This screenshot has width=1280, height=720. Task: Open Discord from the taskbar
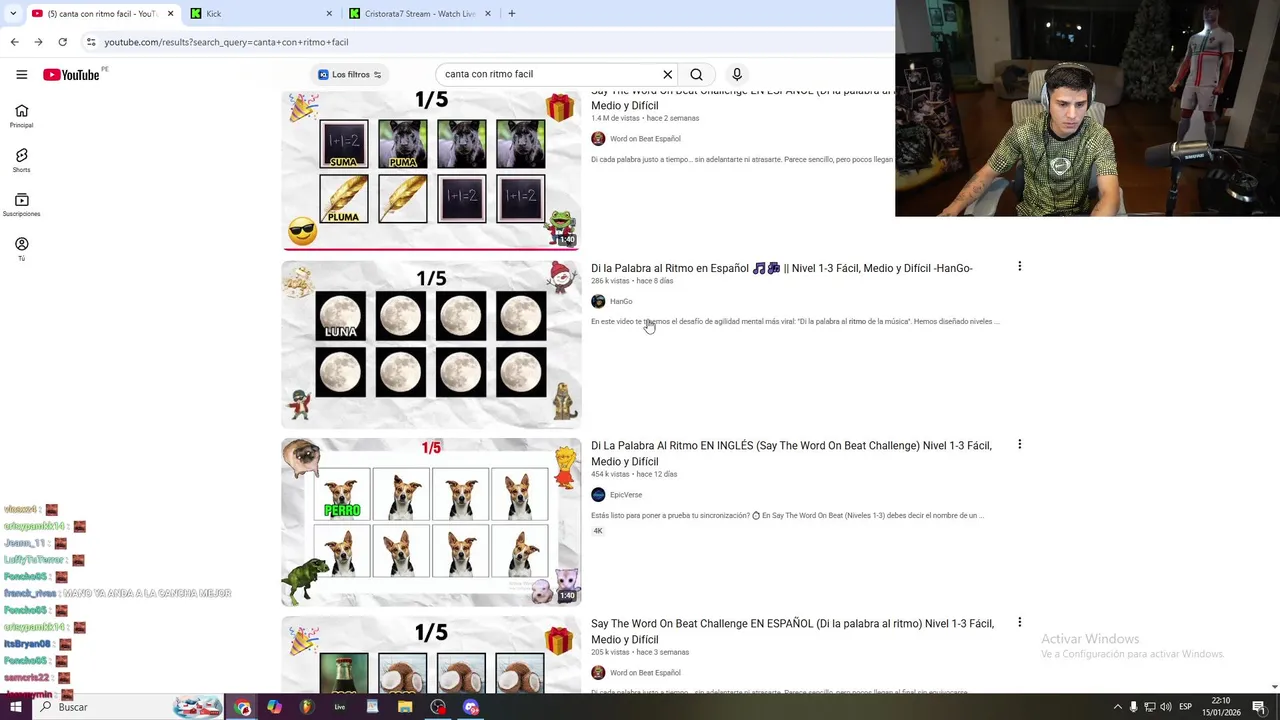point(471,707)
